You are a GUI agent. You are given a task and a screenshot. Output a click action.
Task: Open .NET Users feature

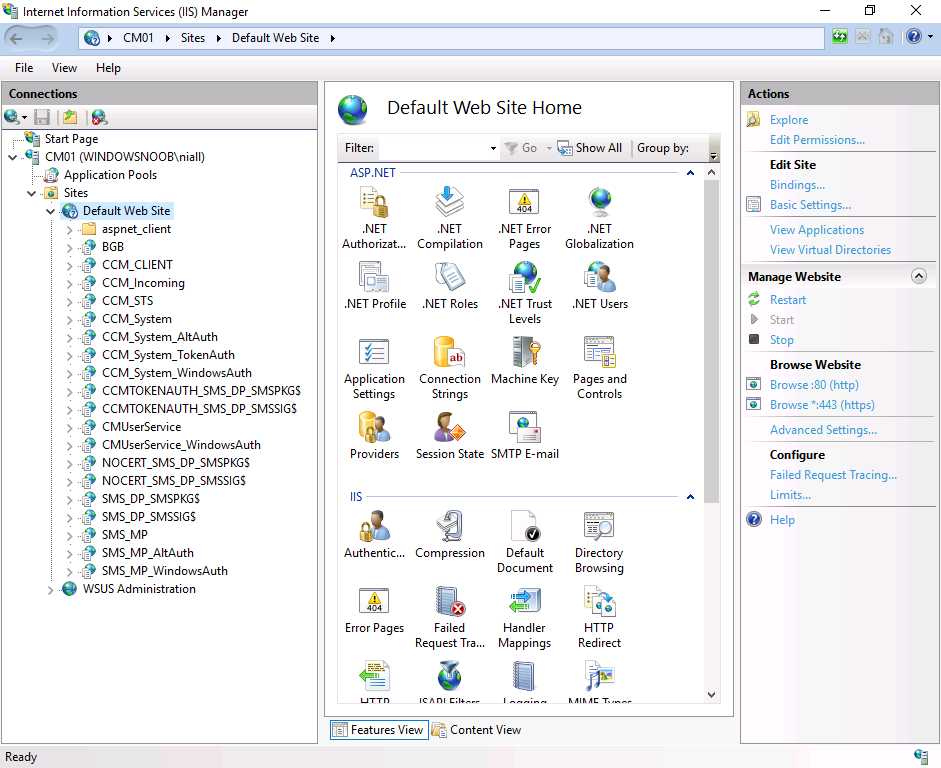[600, 286]
